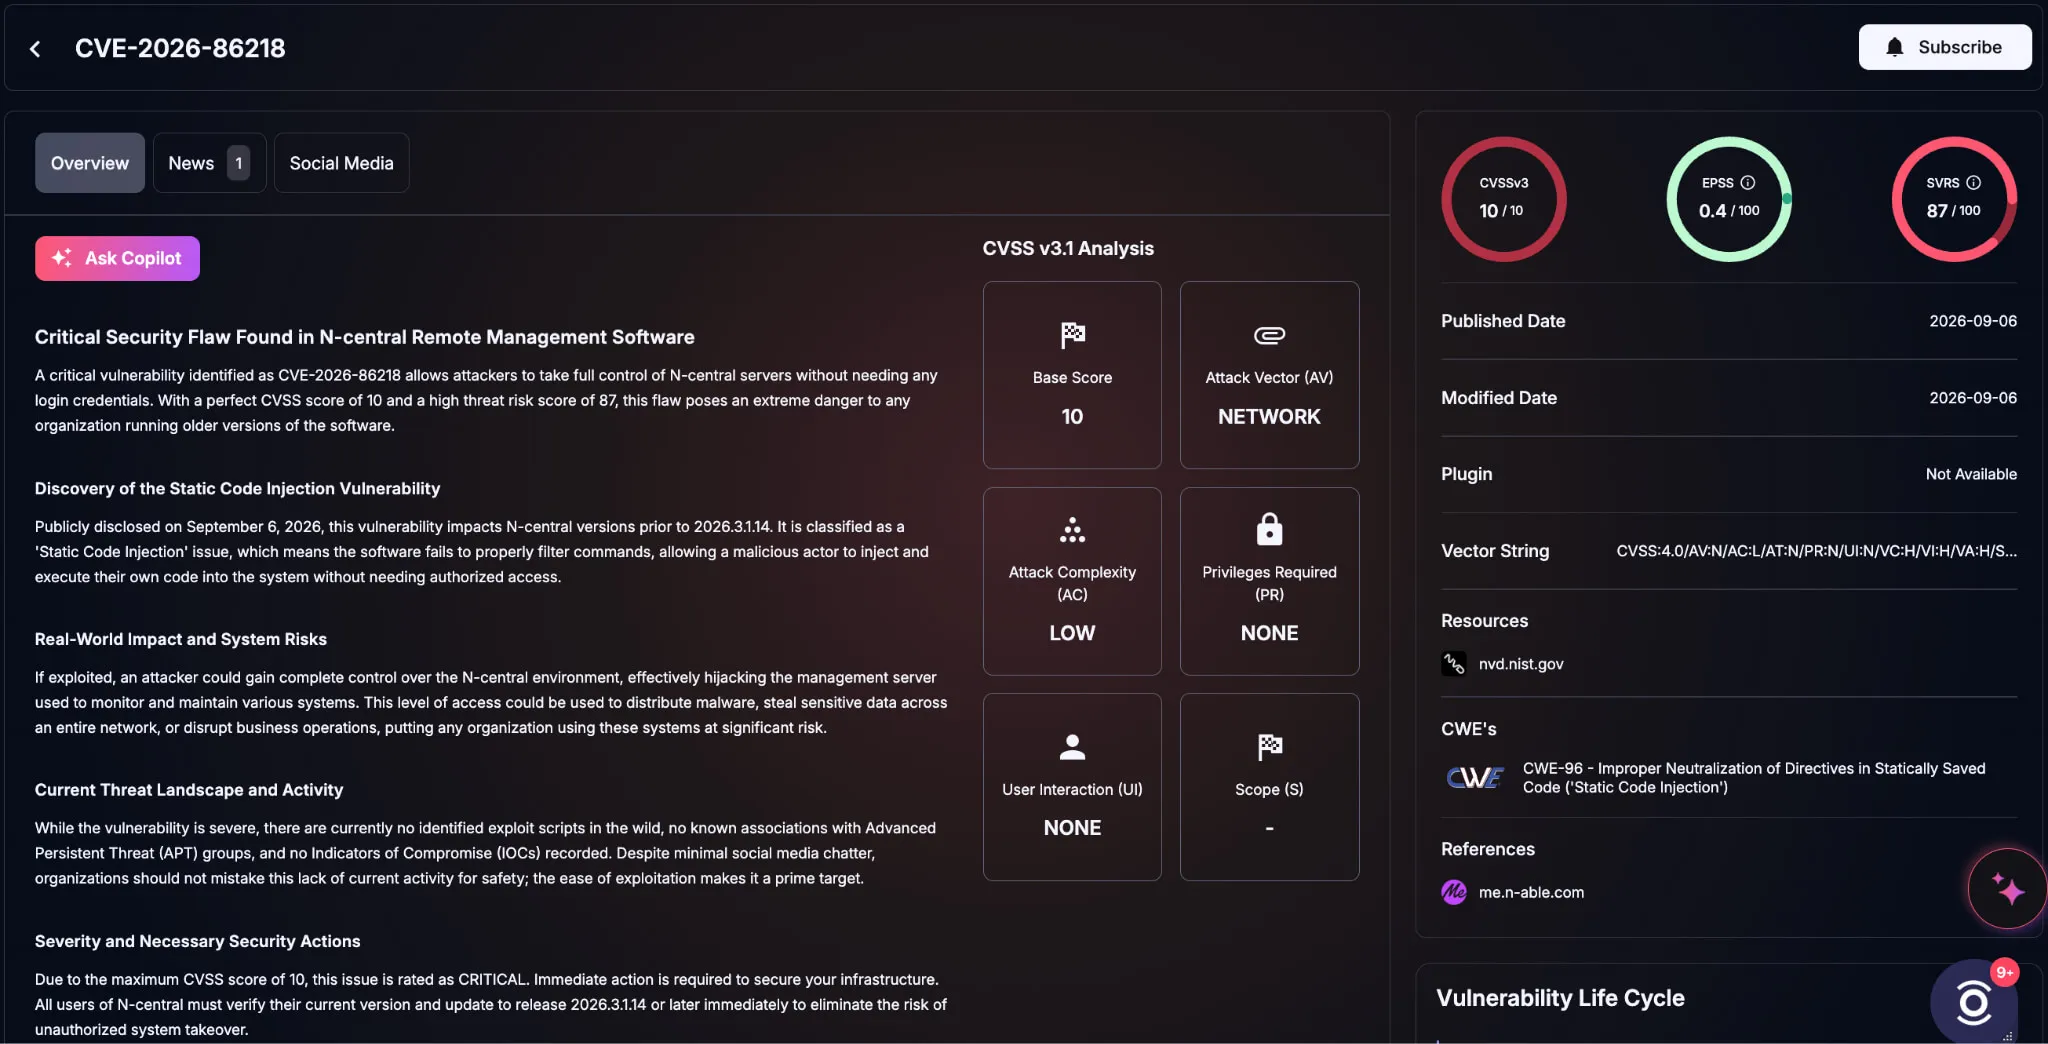Open the floating sparkle Copilot button
Viewport: 2048px width, 1044px height.
click(x=2007, y=888)
